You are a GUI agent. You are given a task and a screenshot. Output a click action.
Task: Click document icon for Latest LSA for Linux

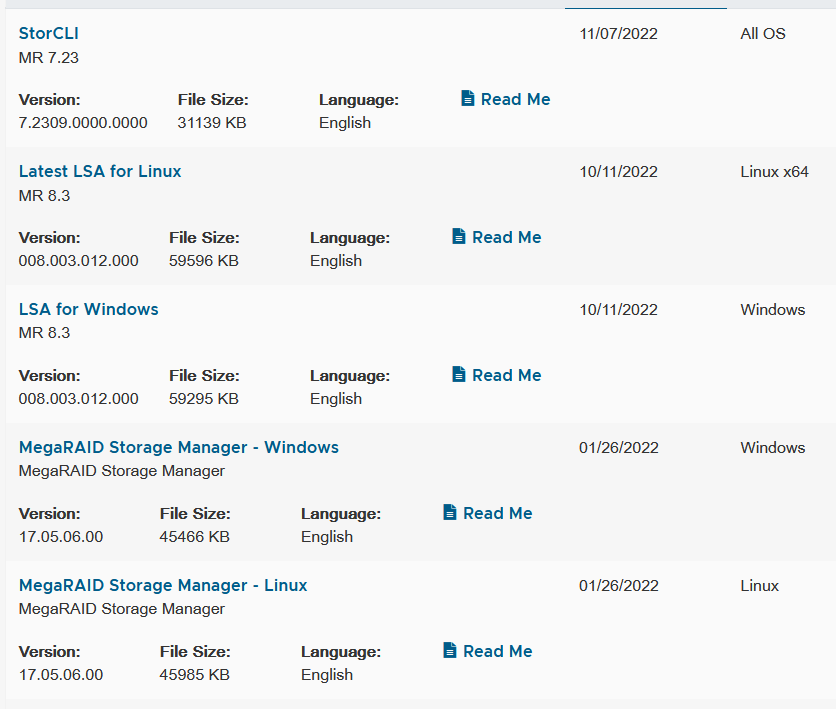pos(459,236)
